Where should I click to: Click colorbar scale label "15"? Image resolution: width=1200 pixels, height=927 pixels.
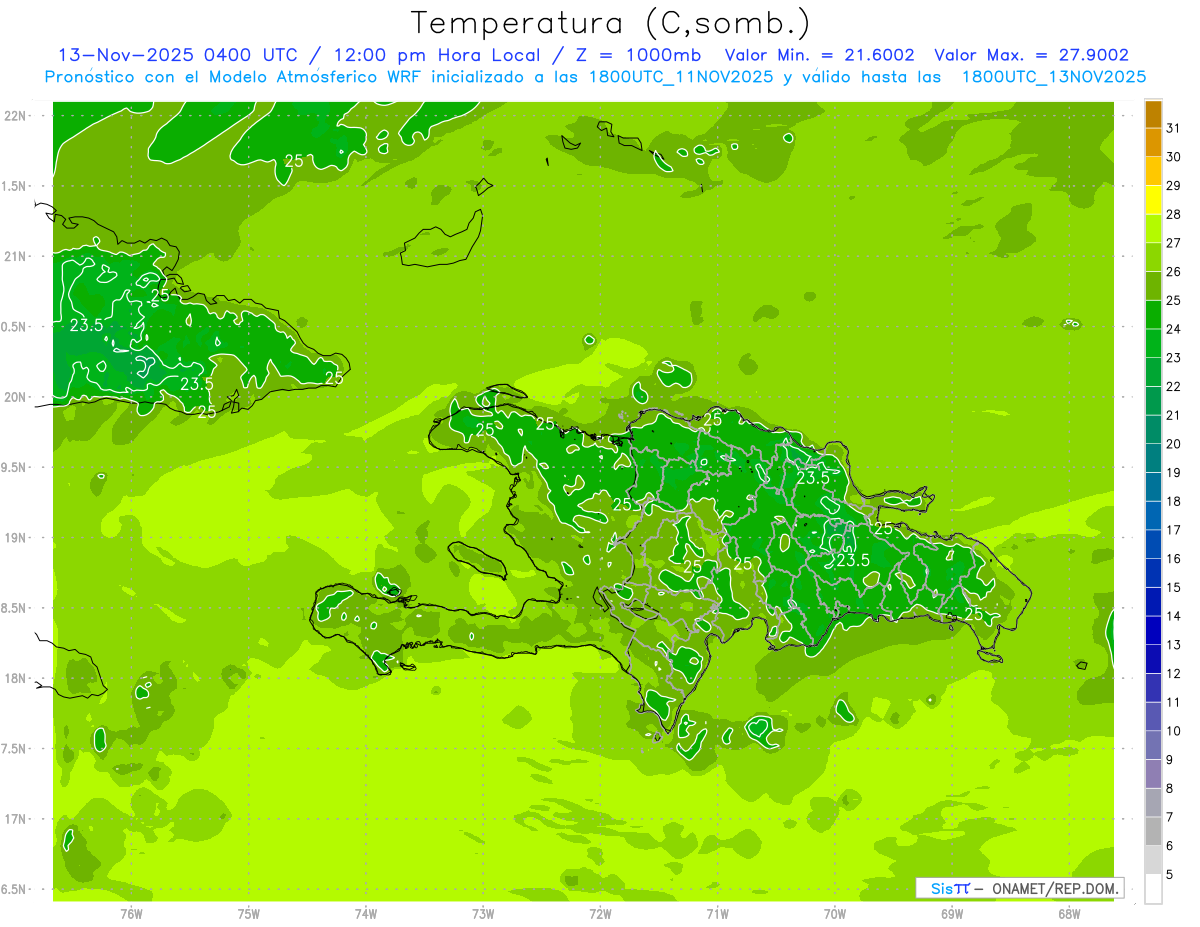pos(1174,587)
